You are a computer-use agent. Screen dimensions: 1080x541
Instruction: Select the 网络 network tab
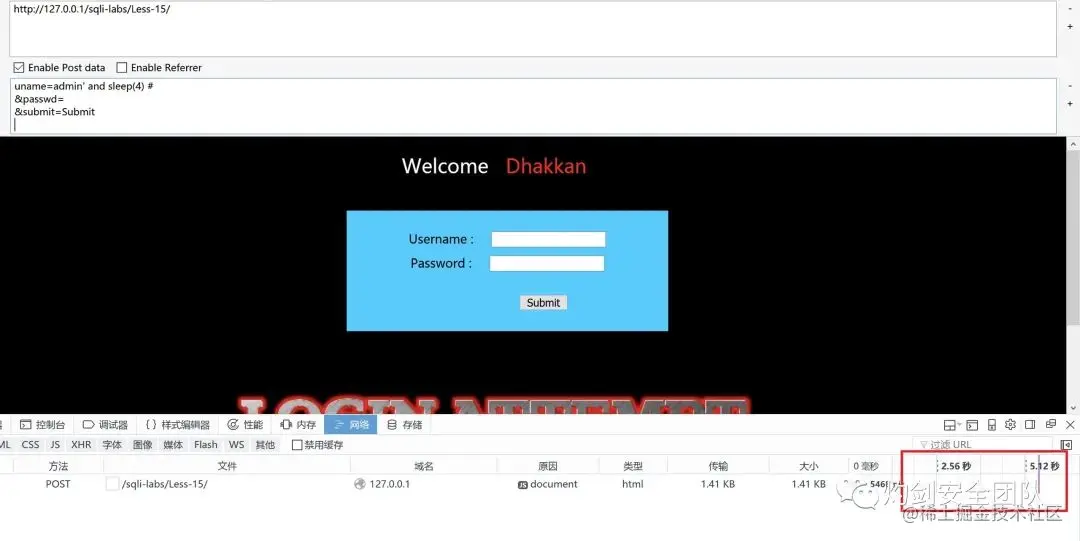351,425
